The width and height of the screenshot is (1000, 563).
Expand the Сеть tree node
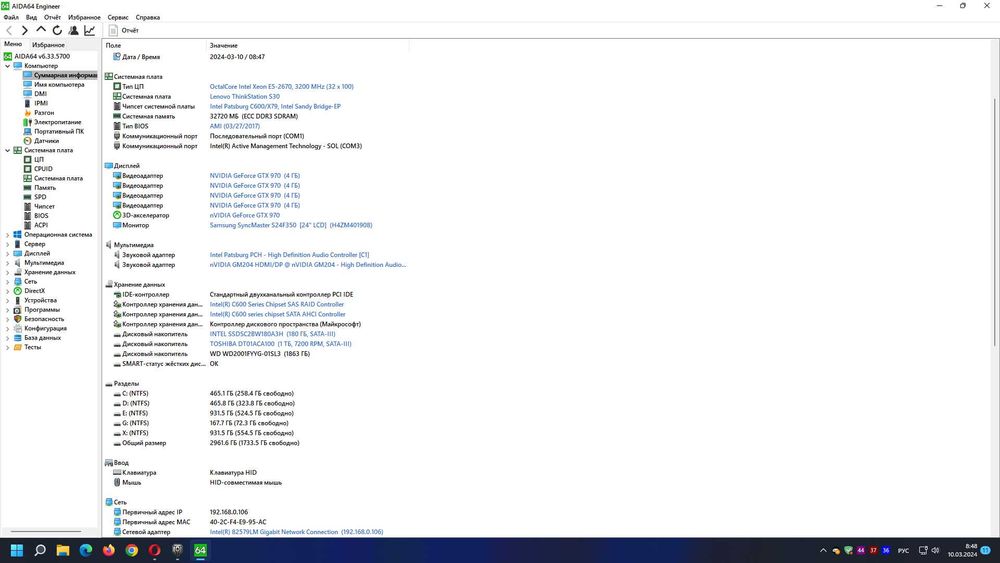click(8, 281)
